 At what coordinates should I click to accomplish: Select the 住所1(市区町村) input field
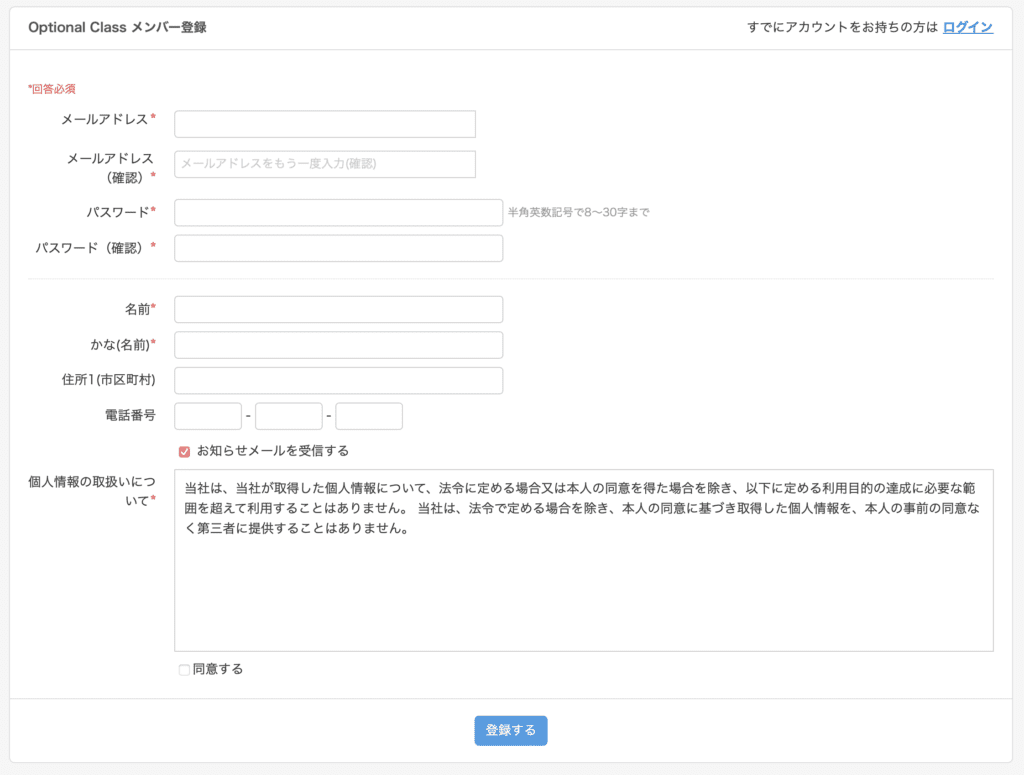tap(338, 381)
